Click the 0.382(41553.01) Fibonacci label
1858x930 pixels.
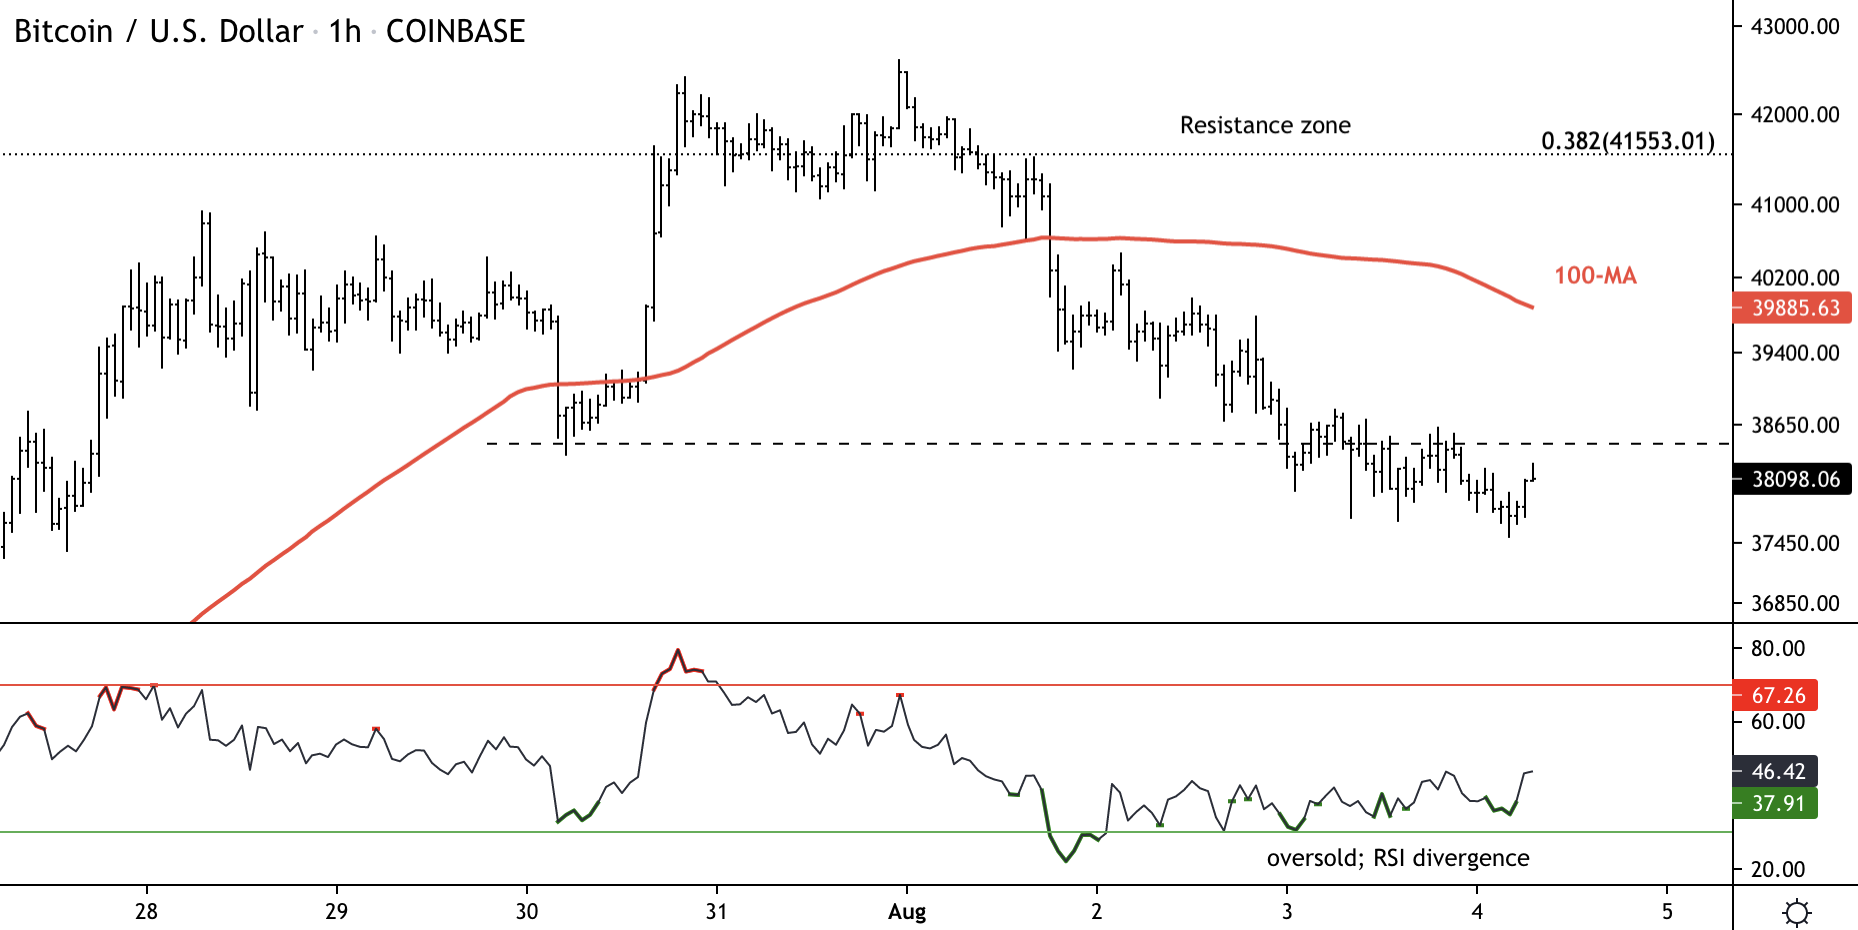pos(1628,141)
